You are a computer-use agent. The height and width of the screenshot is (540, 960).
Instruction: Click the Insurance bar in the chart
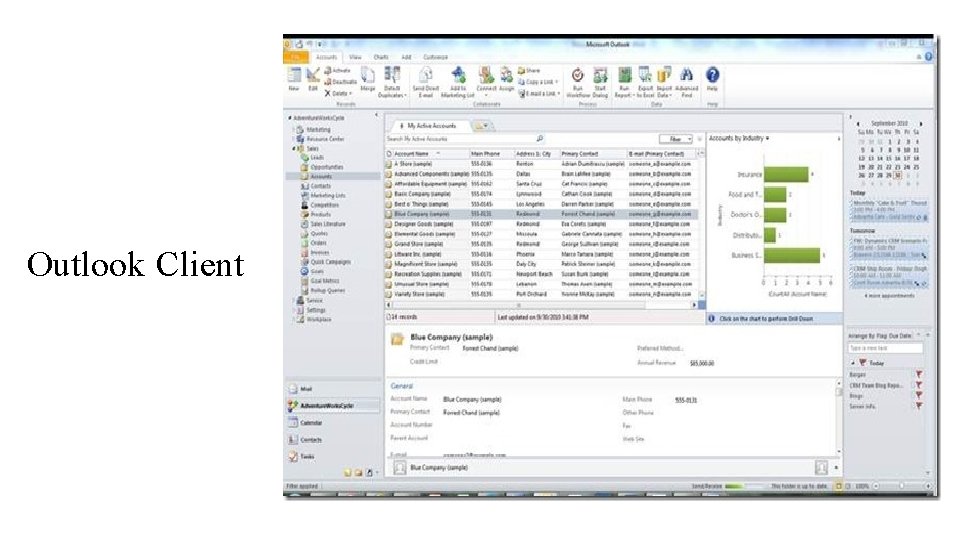[786, 174]
